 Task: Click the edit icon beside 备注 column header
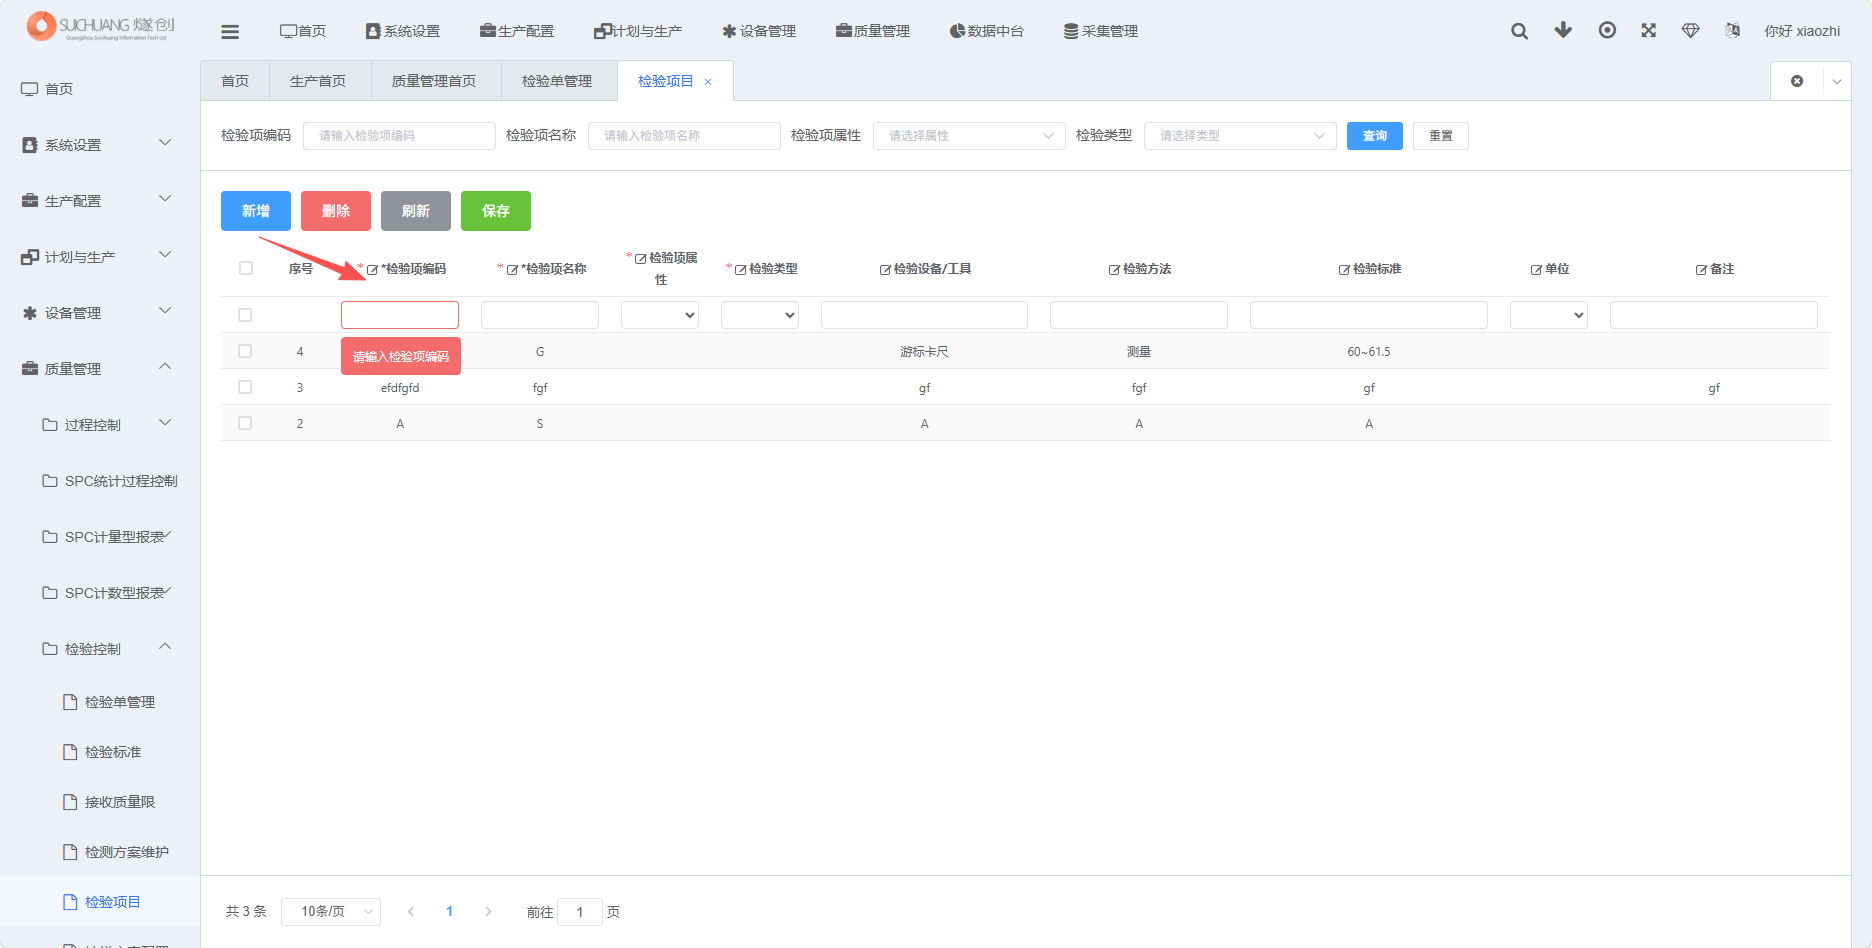1701,270
